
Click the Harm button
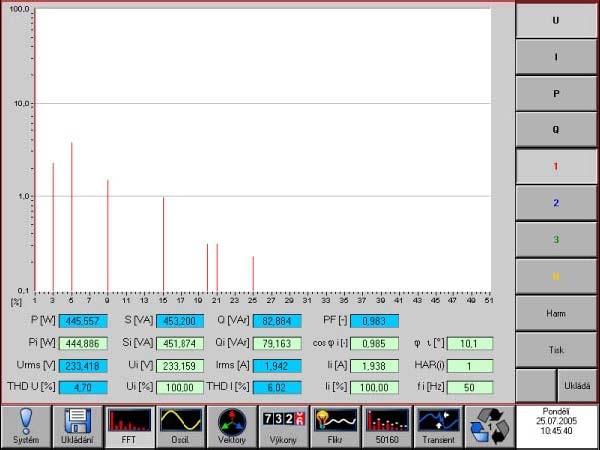[556, 313]
